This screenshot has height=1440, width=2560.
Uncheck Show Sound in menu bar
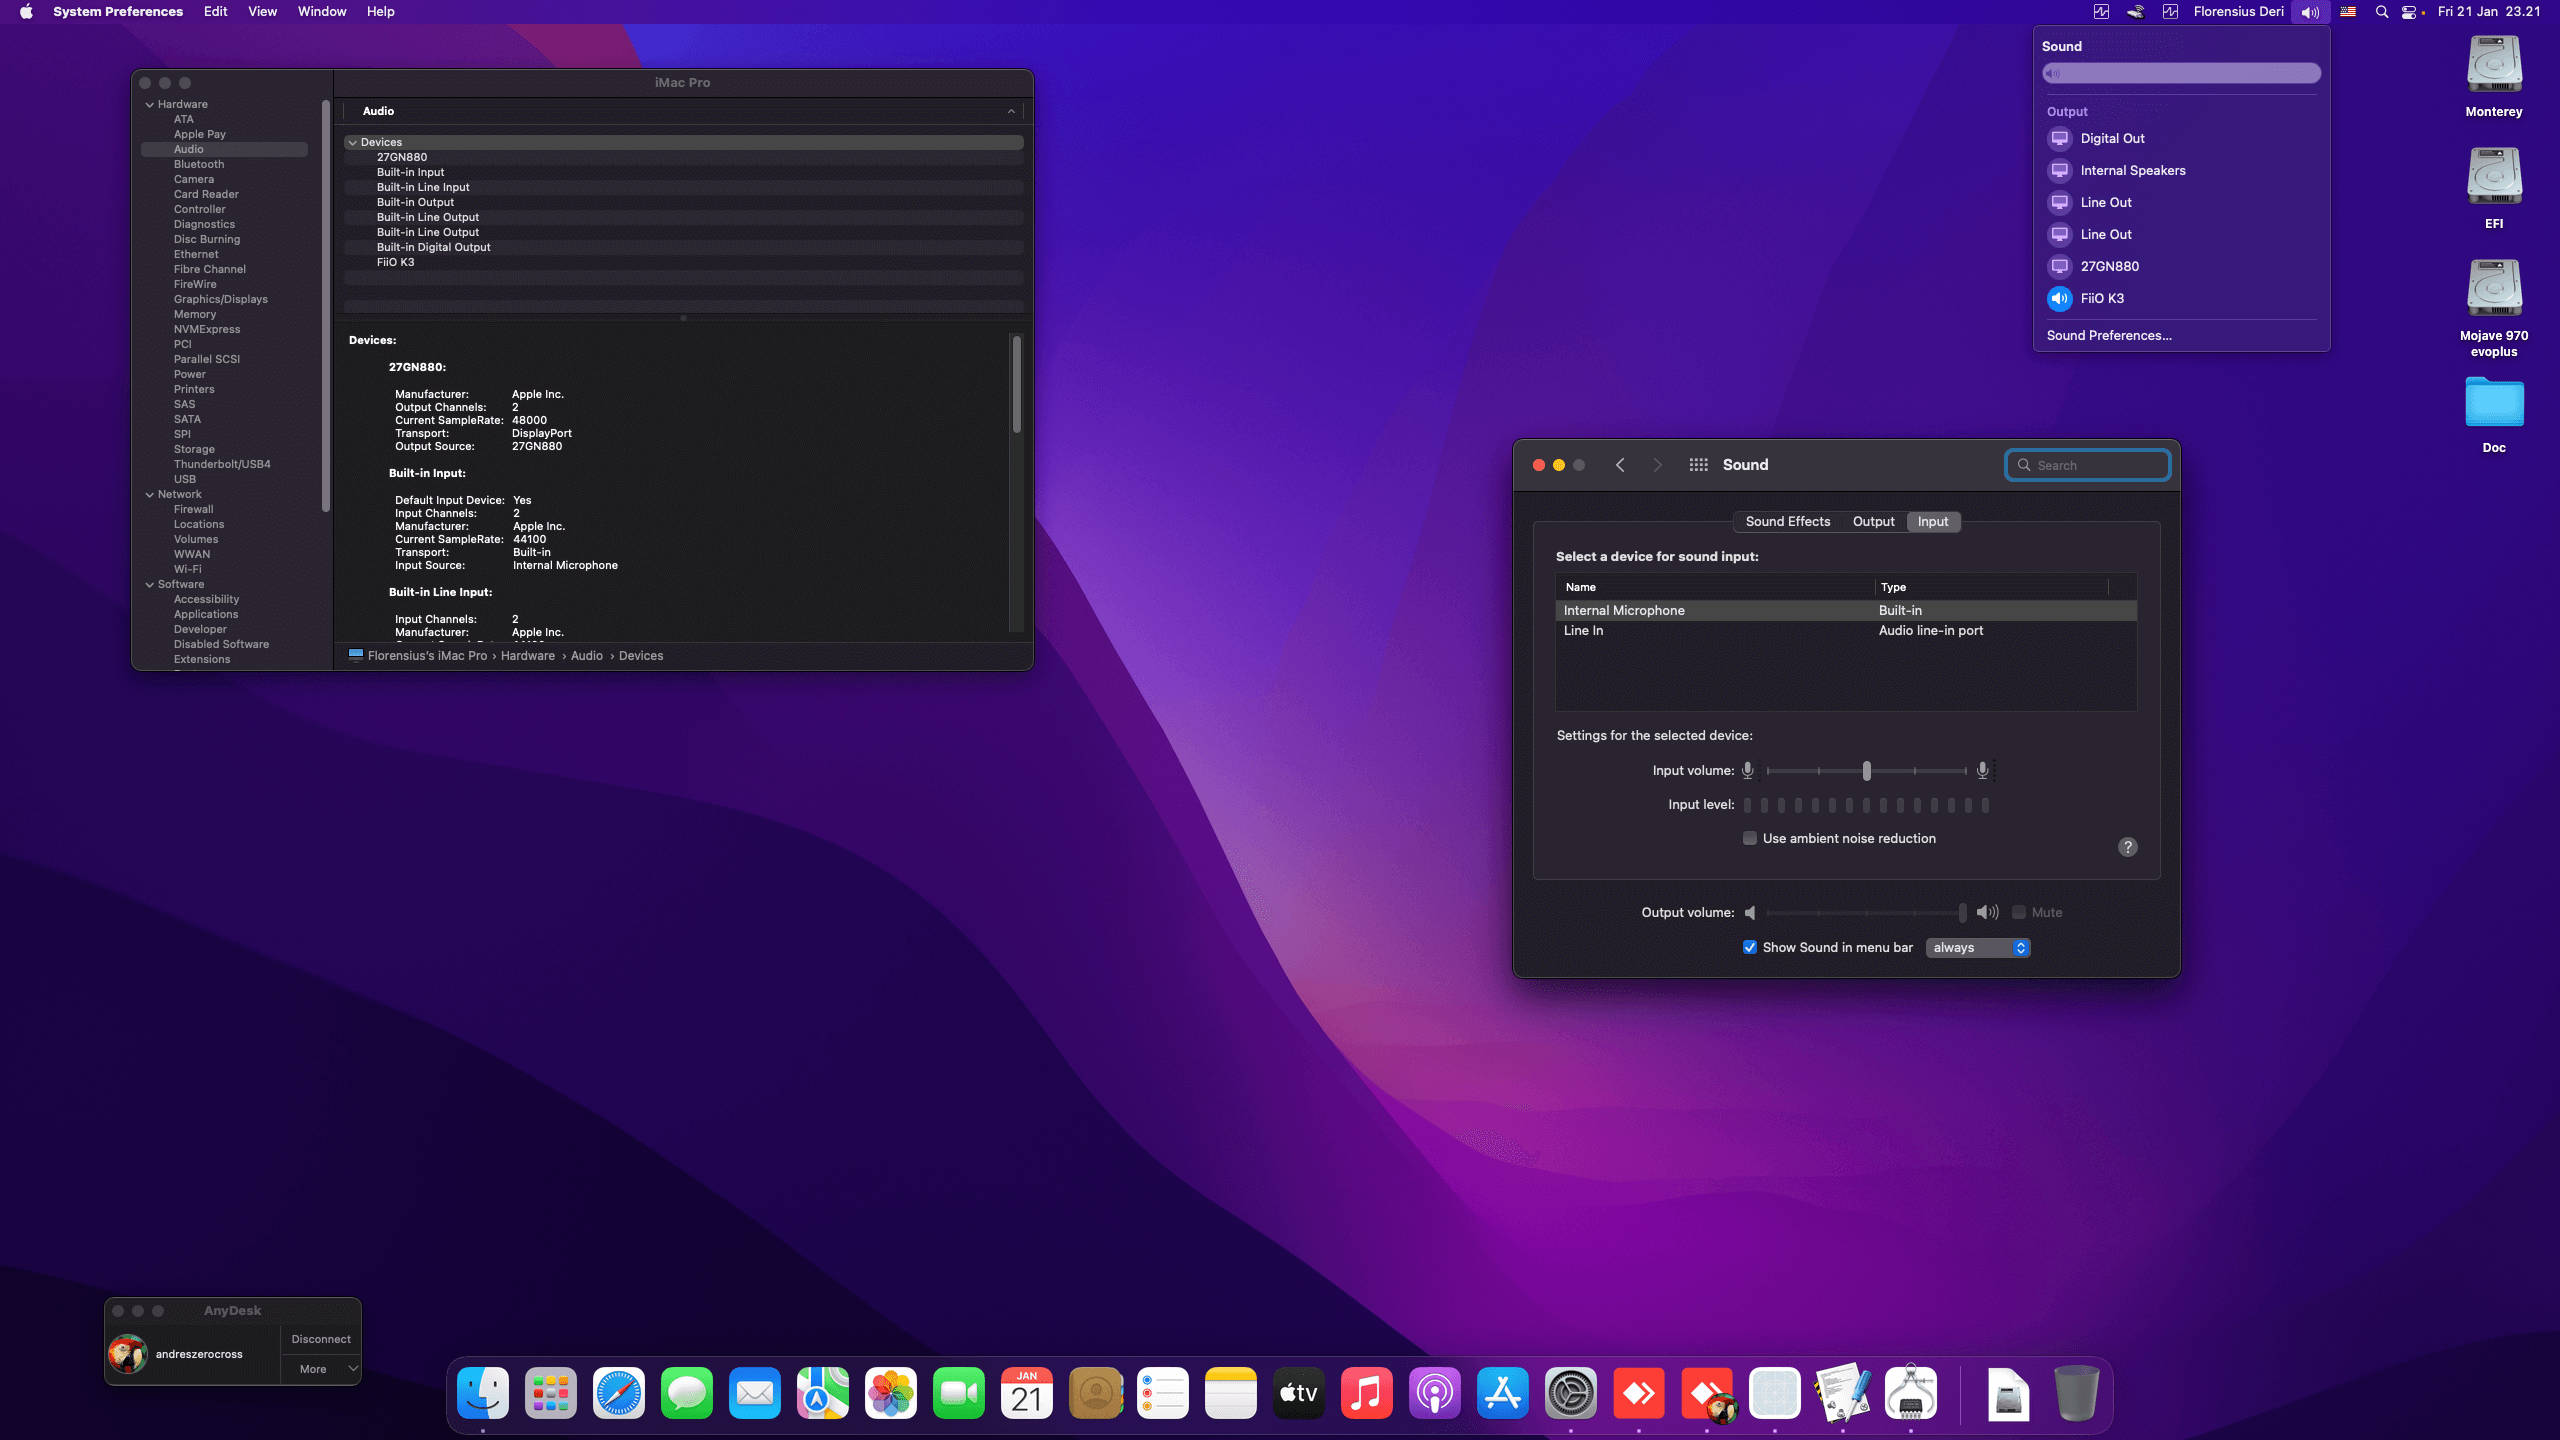pyautogui.click(x=1750, y=947)
